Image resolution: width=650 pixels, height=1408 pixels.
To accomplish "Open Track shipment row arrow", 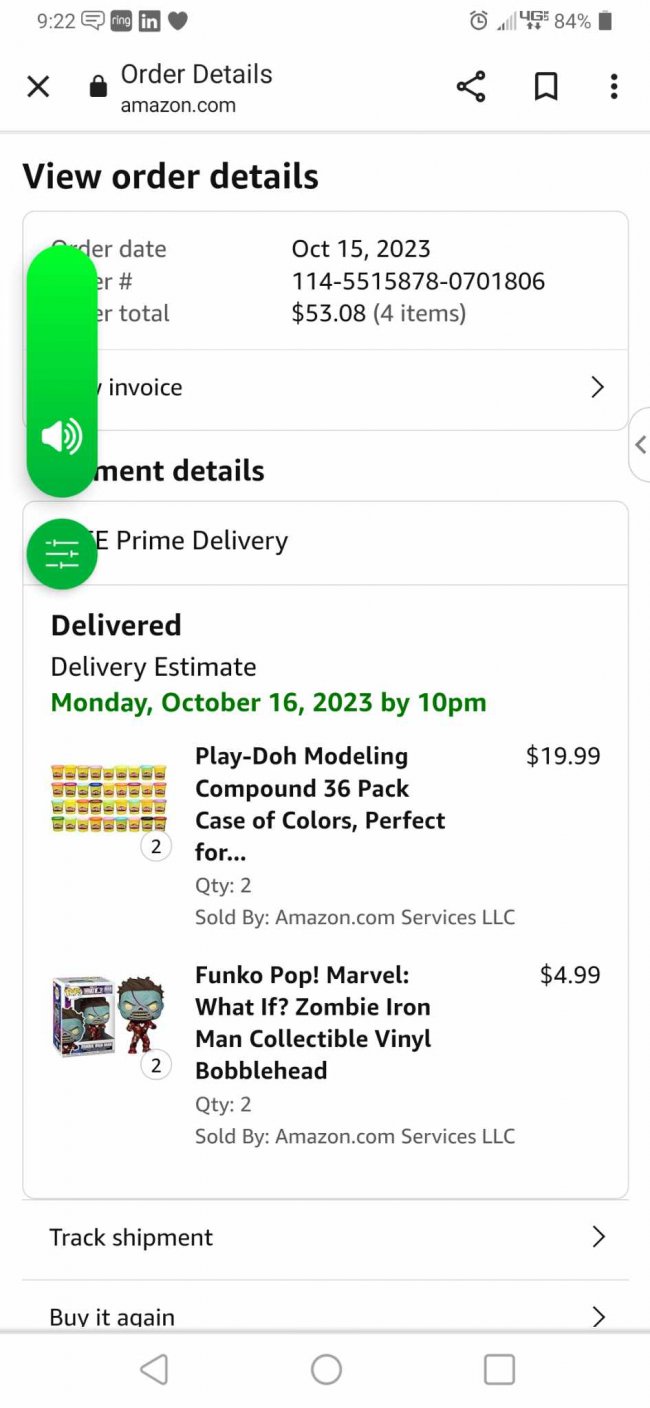I will pyautogui.click(x=598, y=1237).
